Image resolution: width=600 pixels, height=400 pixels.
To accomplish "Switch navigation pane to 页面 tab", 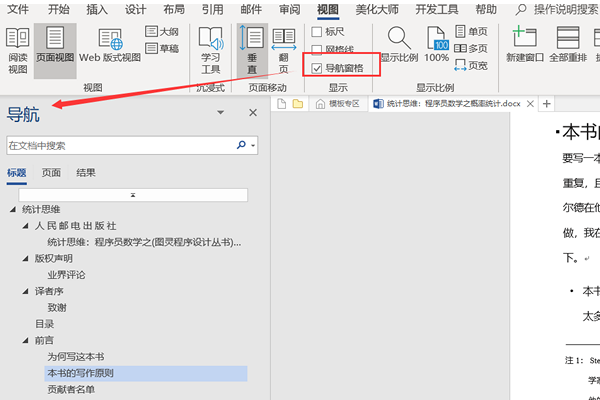I will point(51,173).
